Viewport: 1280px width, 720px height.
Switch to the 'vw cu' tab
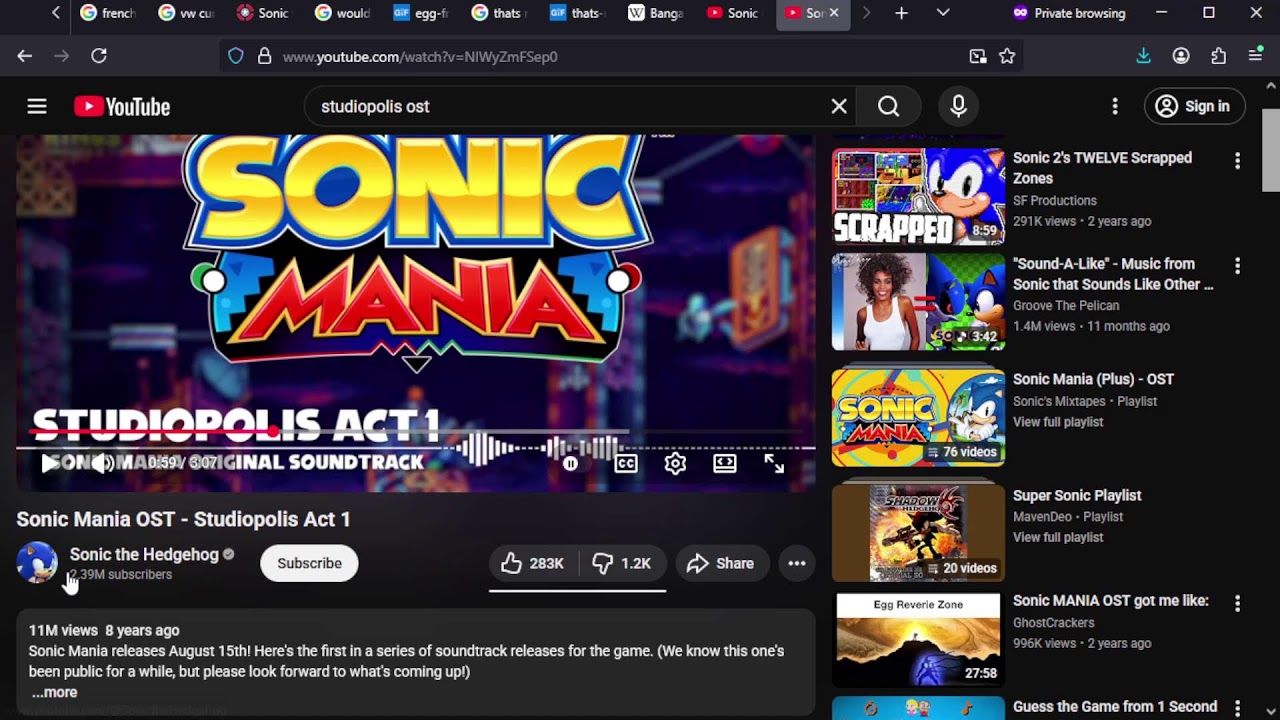tap(186, 13)
